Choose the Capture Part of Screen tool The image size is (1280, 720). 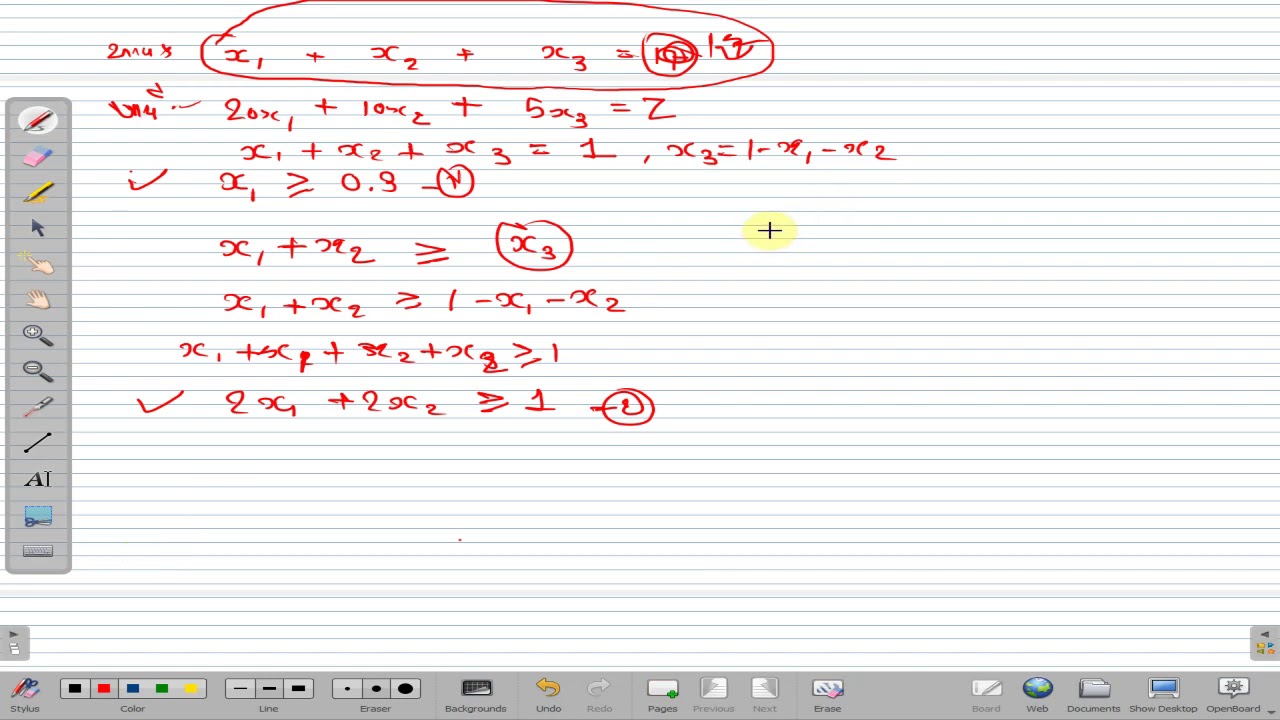[x=38, y=515]
